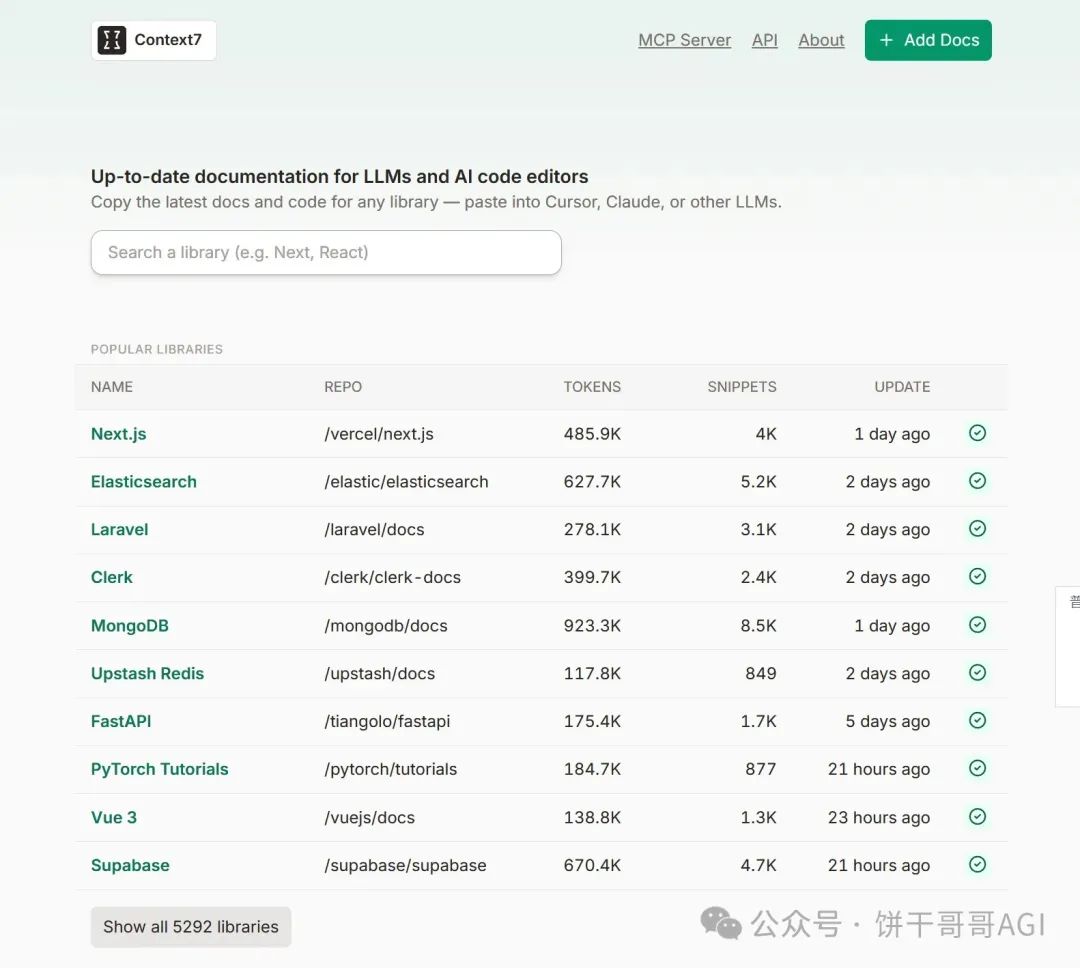Click the 877 snippets value

point(760,769)
